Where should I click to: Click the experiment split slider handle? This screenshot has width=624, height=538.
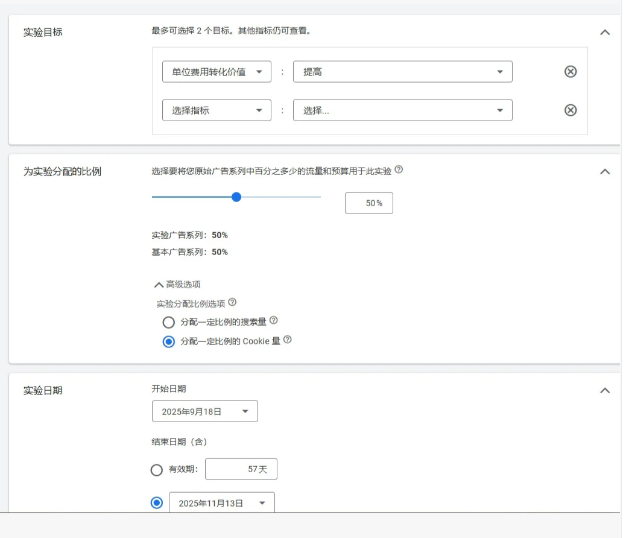click(x=236, y=197)
